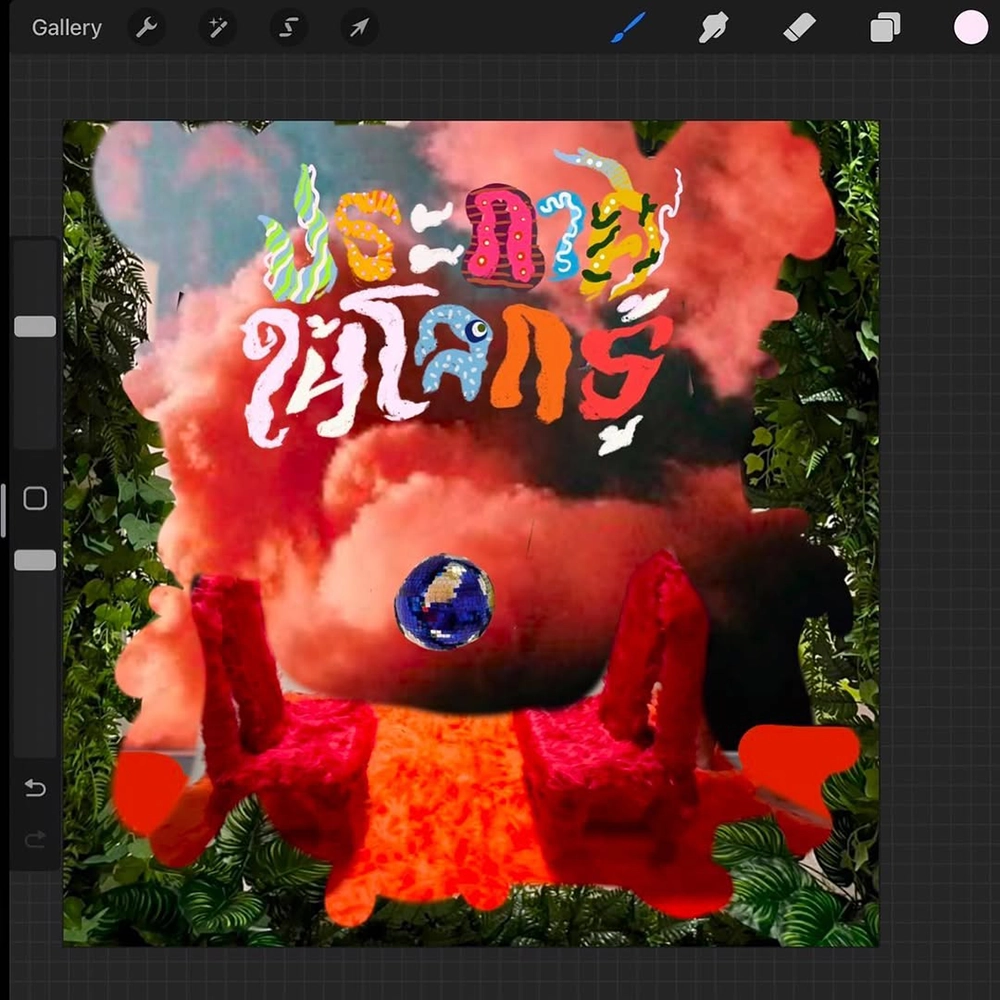The image size is (1000, 1000).
Task: Click the brush size slider handle
Action: pos(35,326)
